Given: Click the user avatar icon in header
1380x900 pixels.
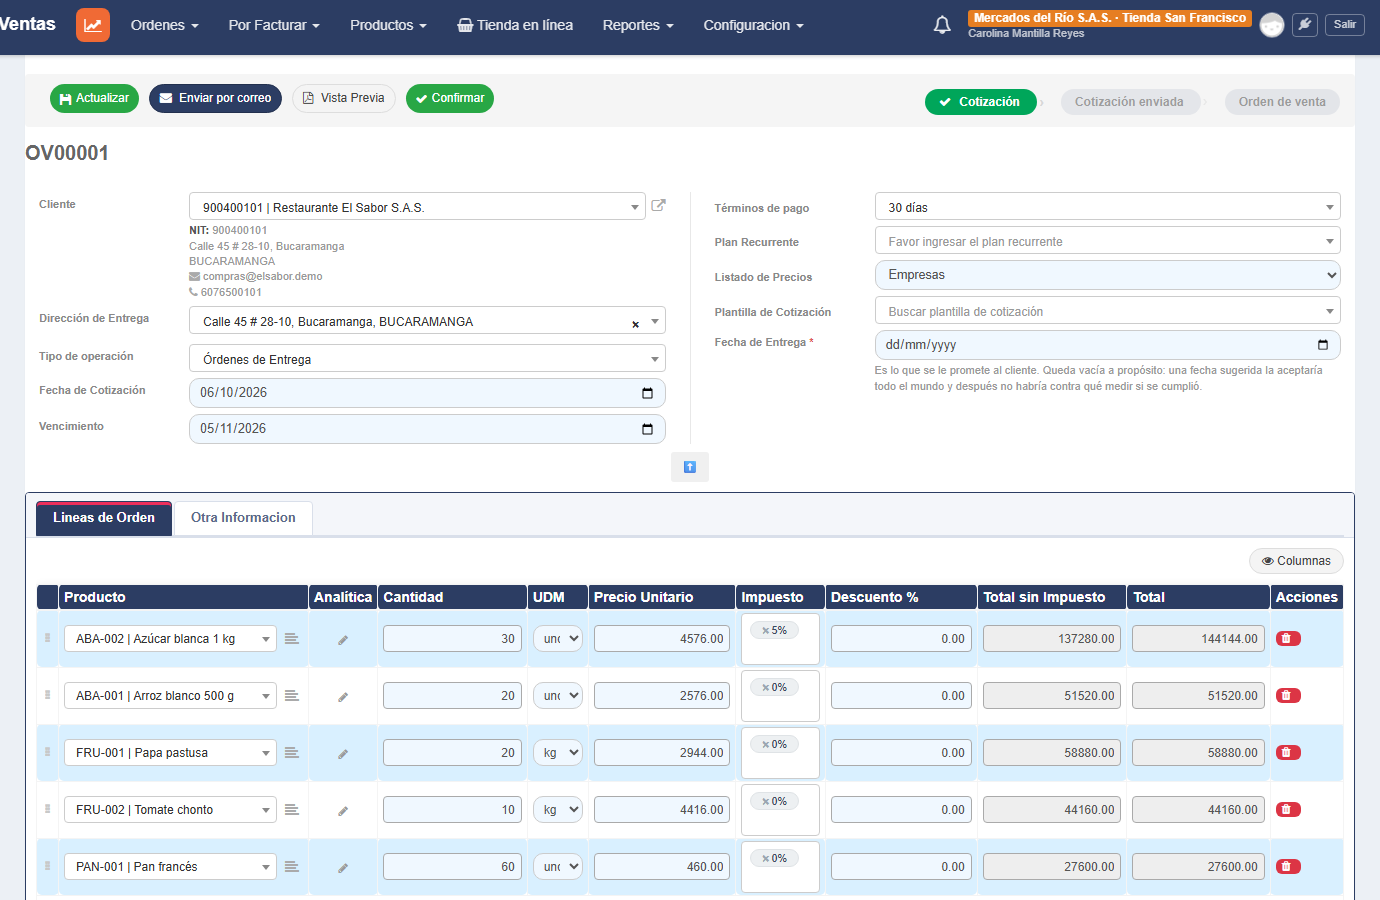Looking at the screenshot, I should click(x=1271, y=25).
